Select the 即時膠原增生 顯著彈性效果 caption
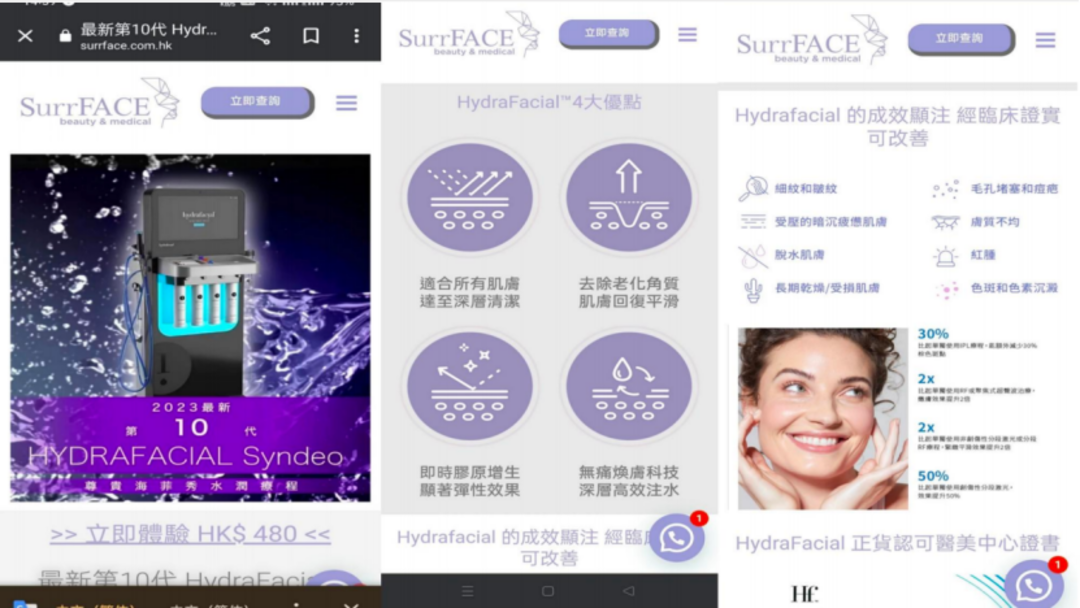The width and height of the screenshot is (1080, 608). pyautogui.click(x=470, y=481)
